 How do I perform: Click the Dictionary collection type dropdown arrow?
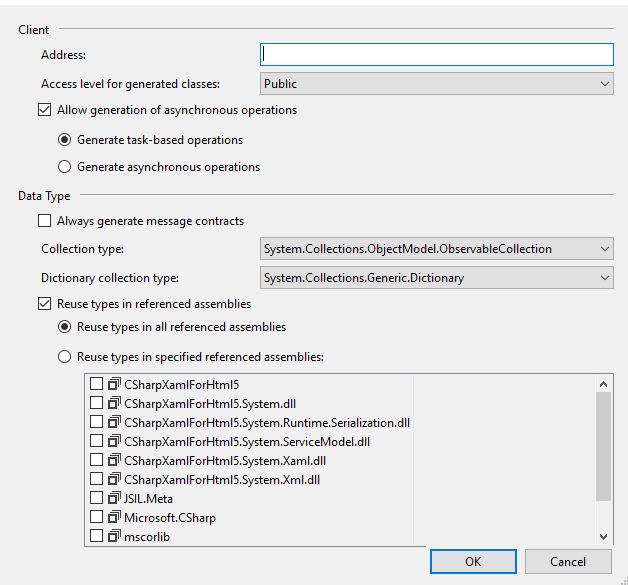605,277
